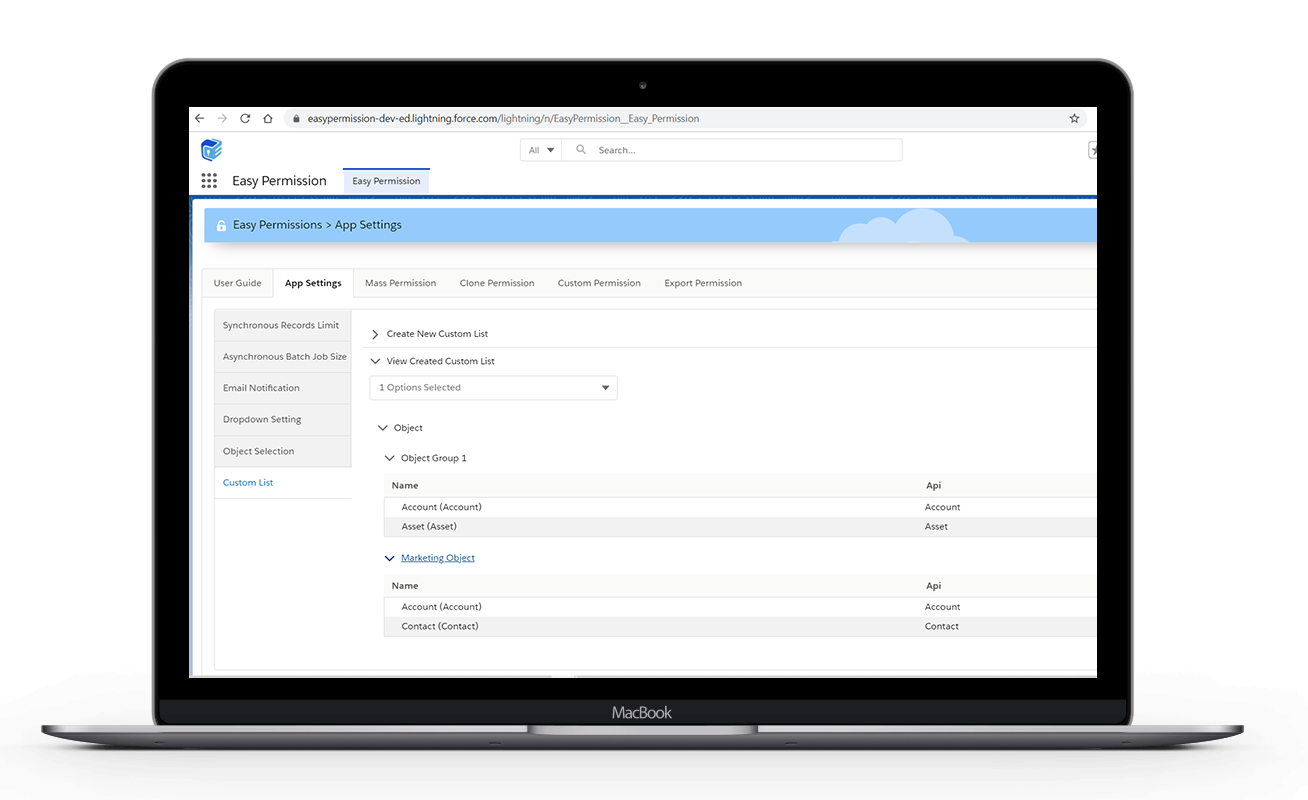Collapse the Marketing Object chevron
The width and height of the screenshot is (1308, 800).
(390, 558)
